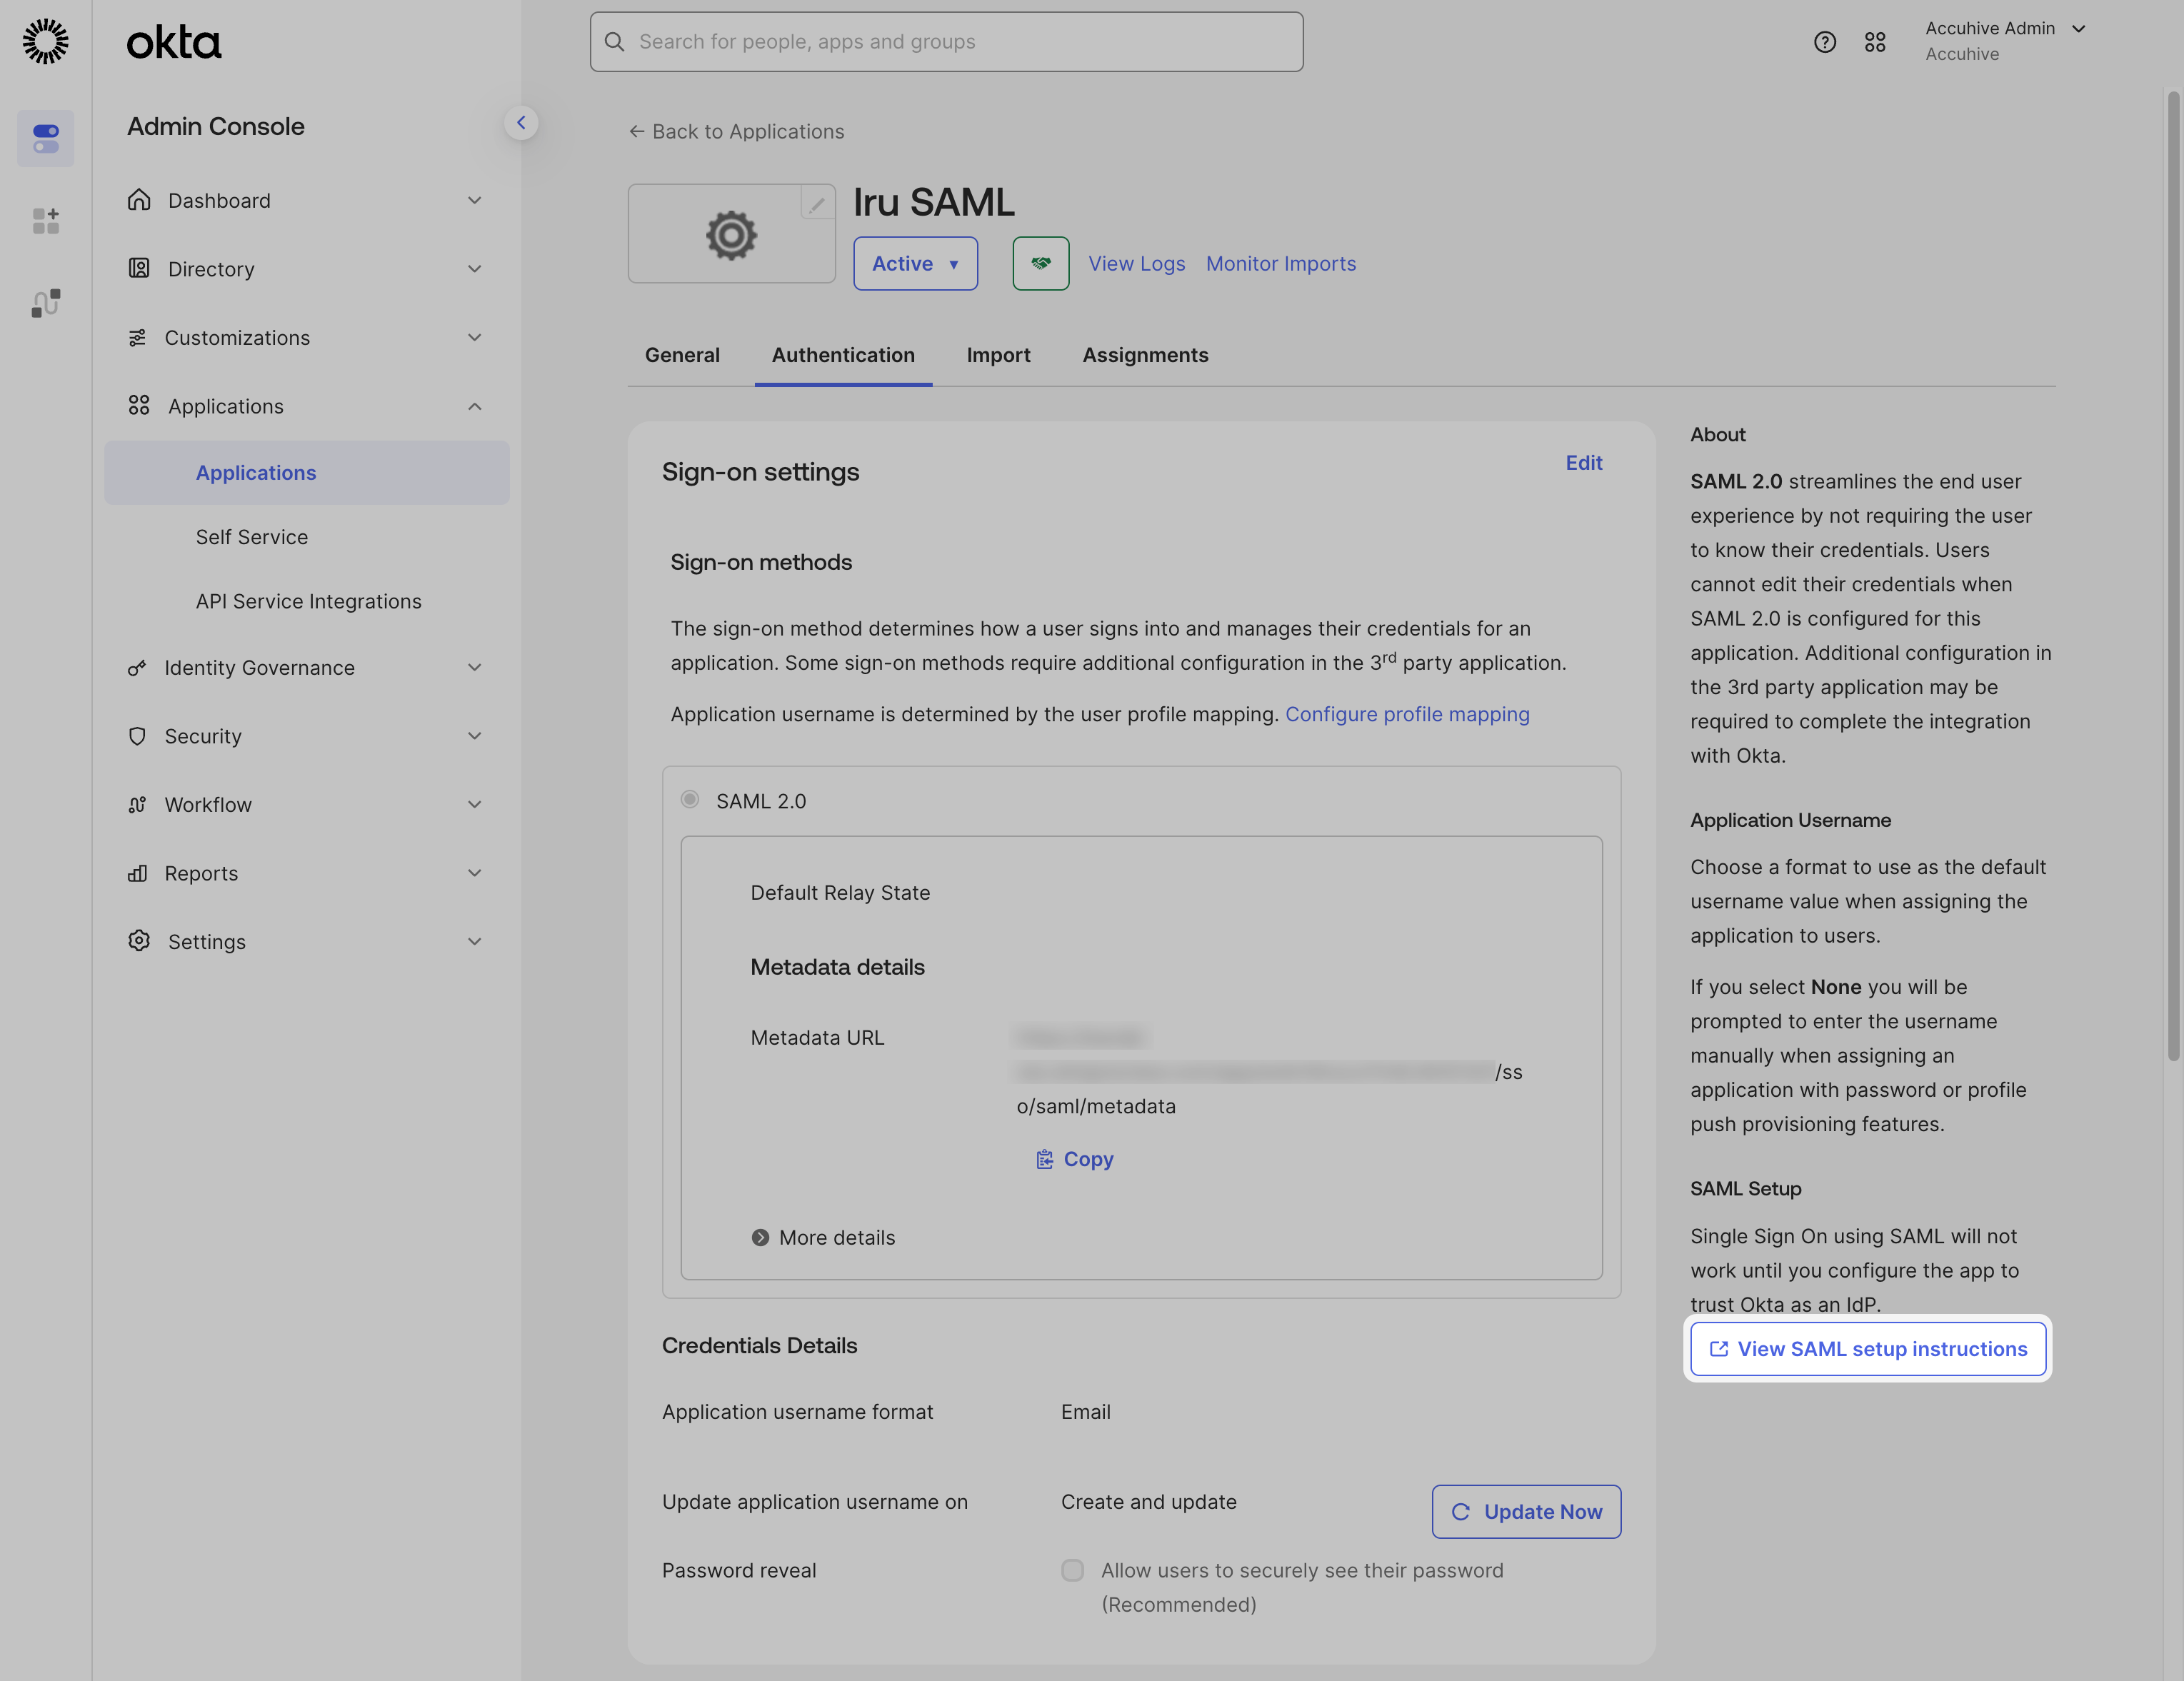Open View Logs link
The width and height of the screenshot is (2184, 1681).
tap(1136, 263)
